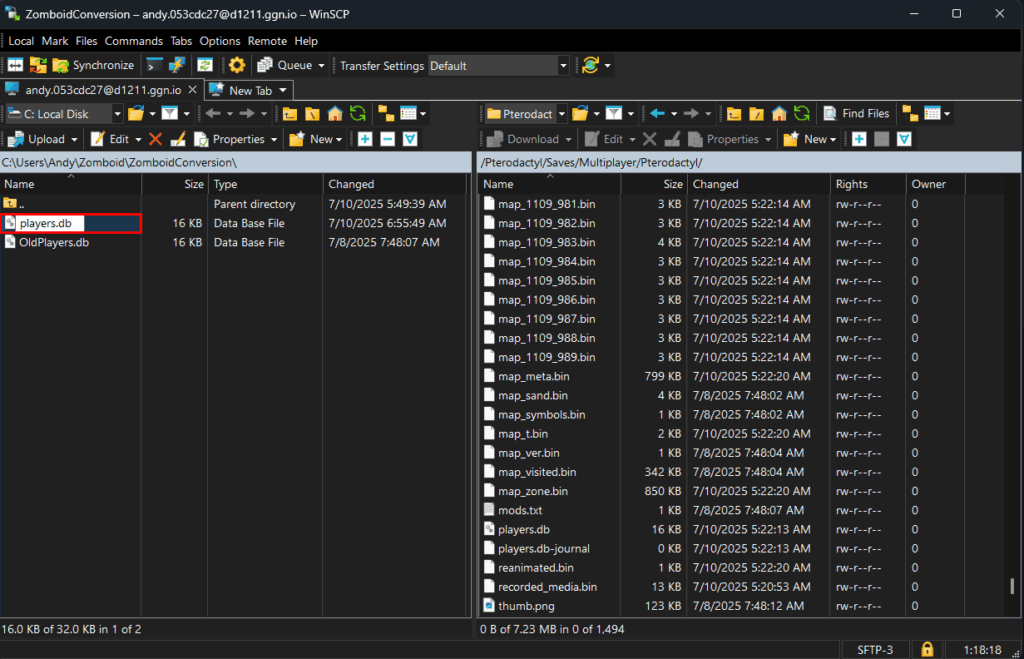This screenshot has width=1024, height=659.
Task: Toggle remote Invert Selection icon
Action: pos(903,139)
